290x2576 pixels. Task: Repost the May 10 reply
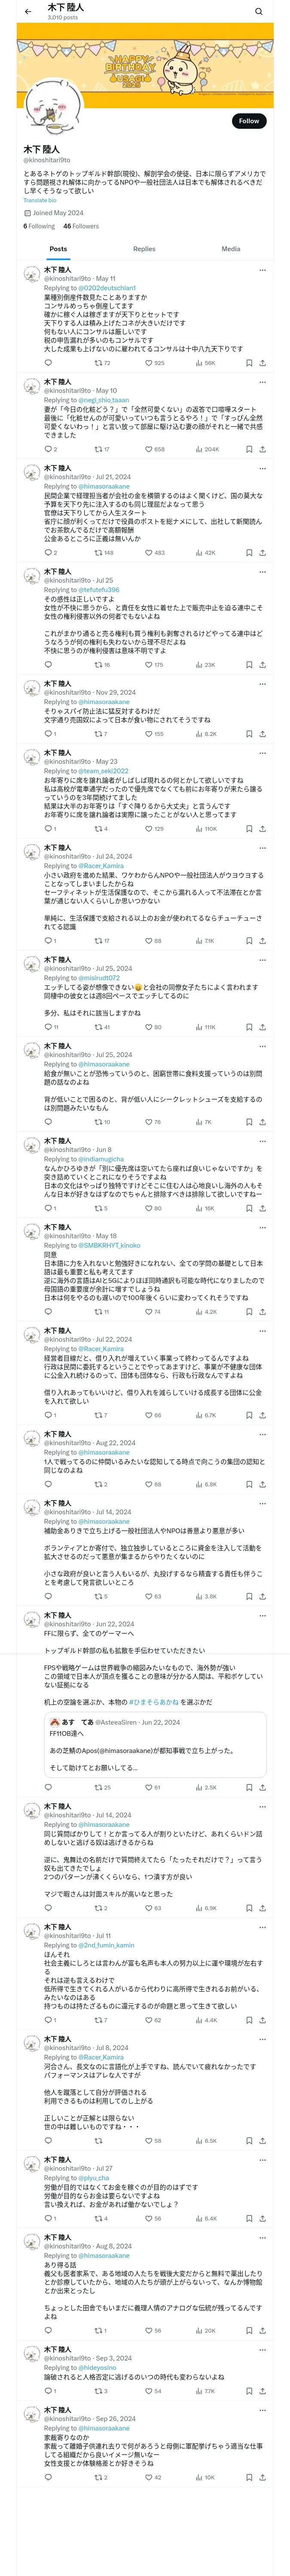[98, 449]
